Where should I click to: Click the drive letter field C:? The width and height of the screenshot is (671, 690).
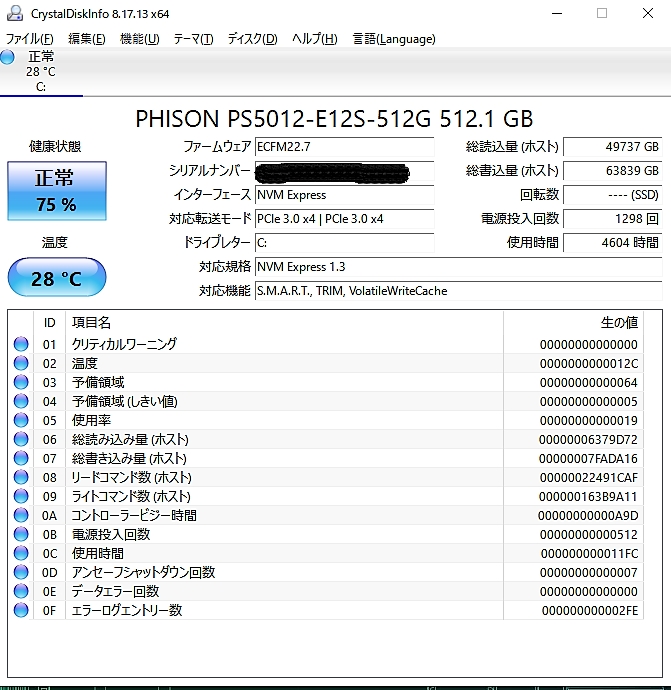(344, 242)
